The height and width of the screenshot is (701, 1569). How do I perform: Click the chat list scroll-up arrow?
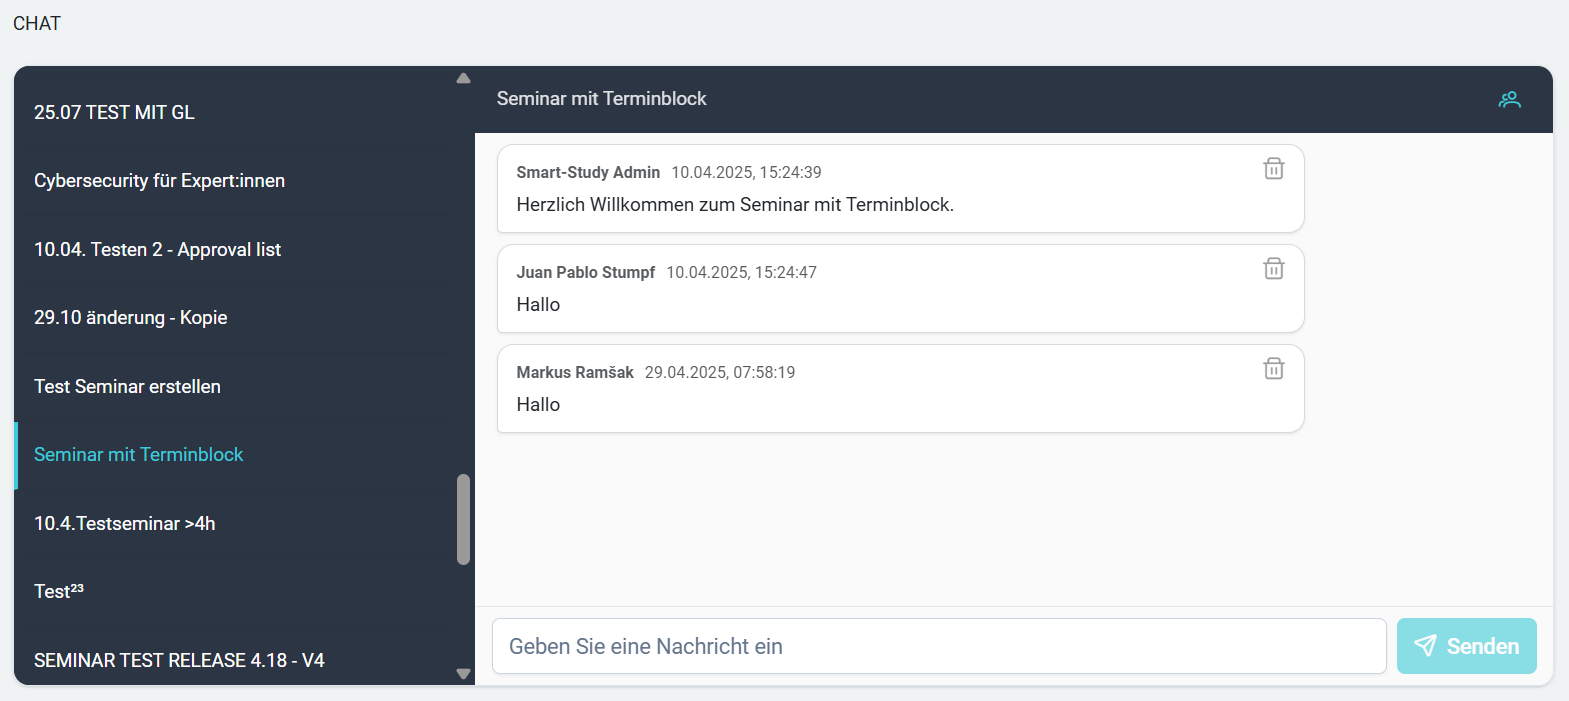463,78
